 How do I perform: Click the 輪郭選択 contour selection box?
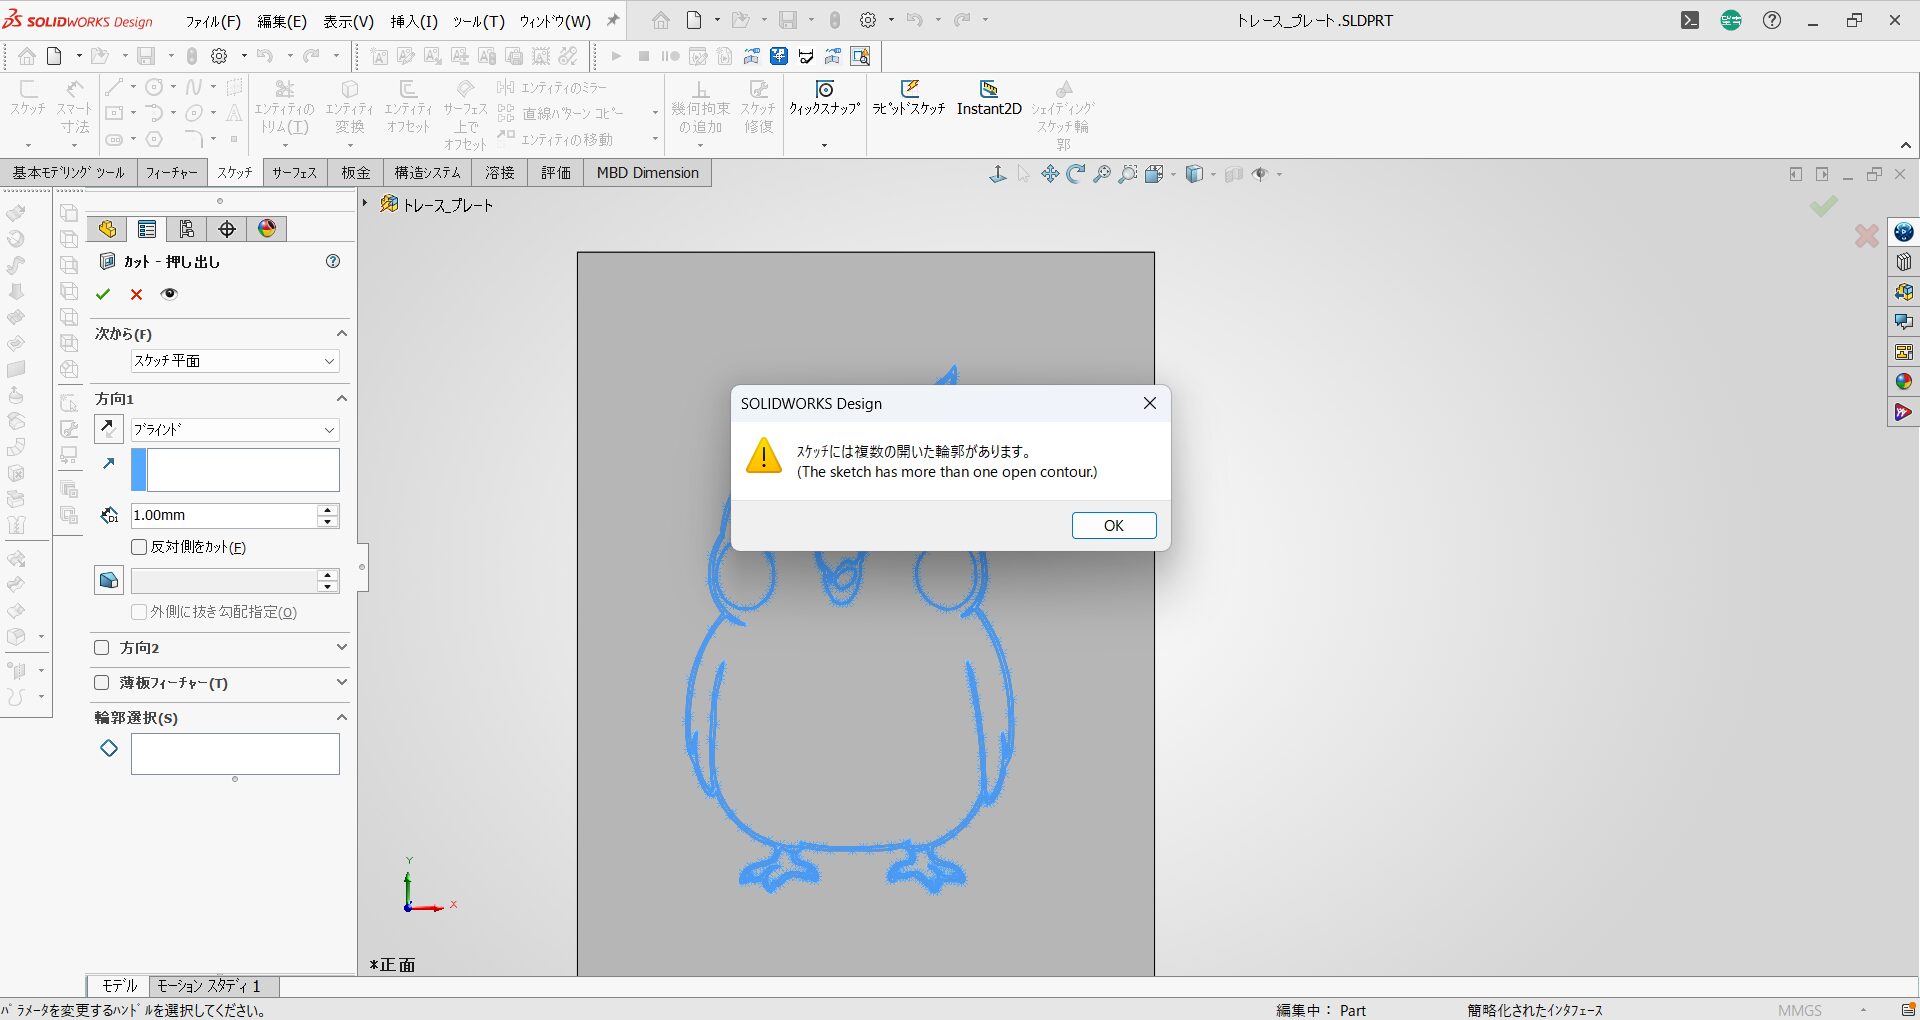pos(235,754)
